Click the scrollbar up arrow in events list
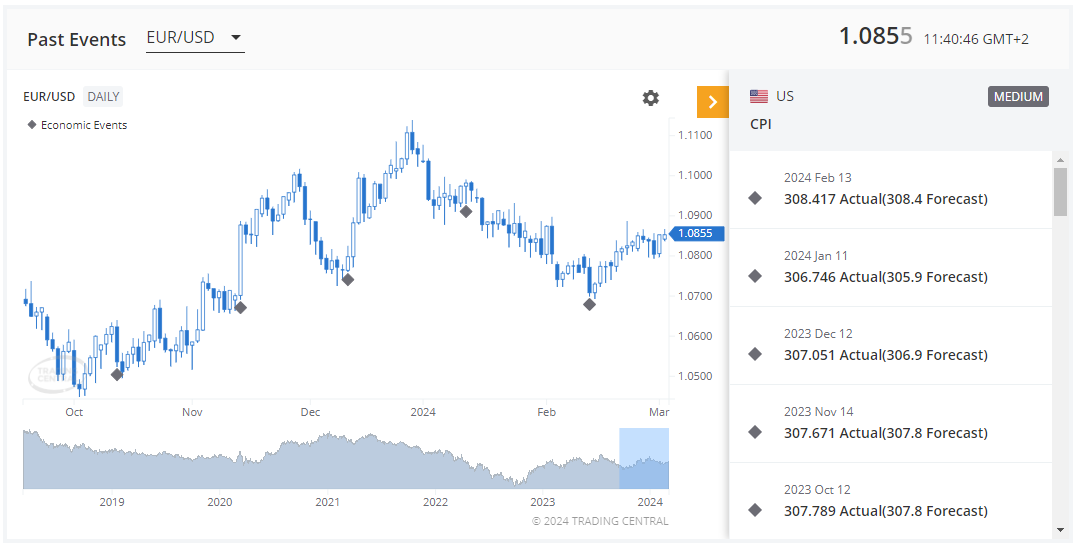The width and height of the screenshot is (1079, 549). [x=1060, y=160]
